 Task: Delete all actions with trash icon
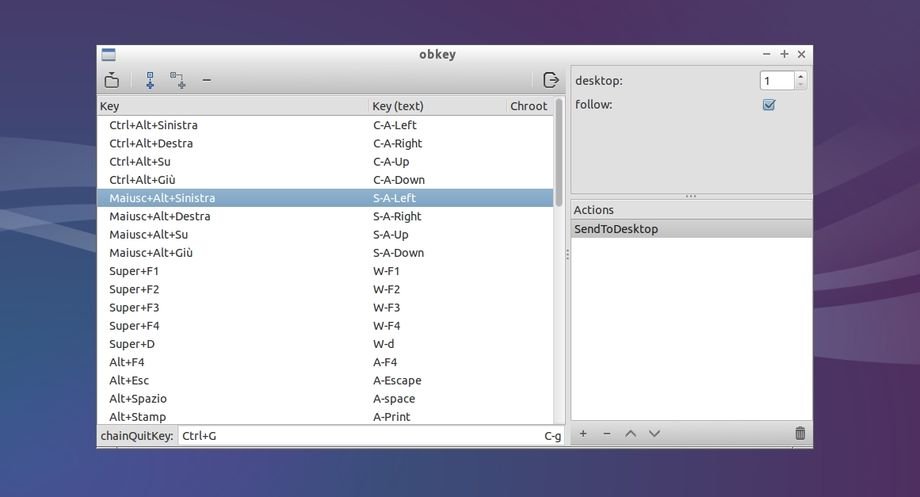click(799, 433)
